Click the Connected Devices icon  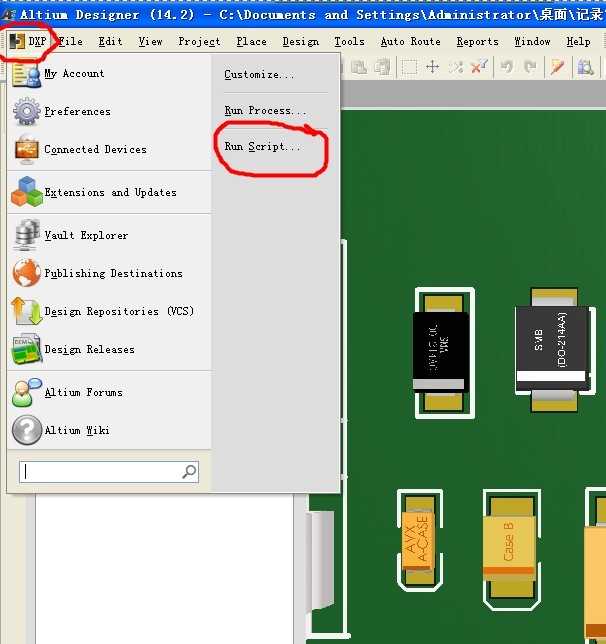click(x=26, y=149)
